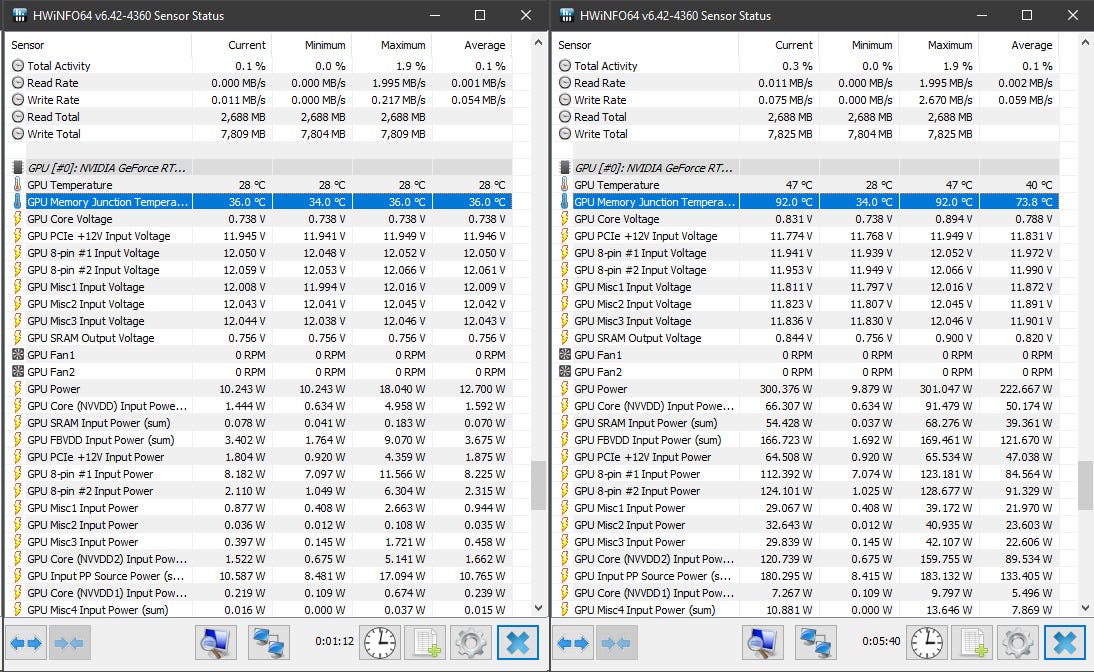Click the 12.700 W average value
This screenshot has height=672, width=1094.
click(x=483, y=389)
